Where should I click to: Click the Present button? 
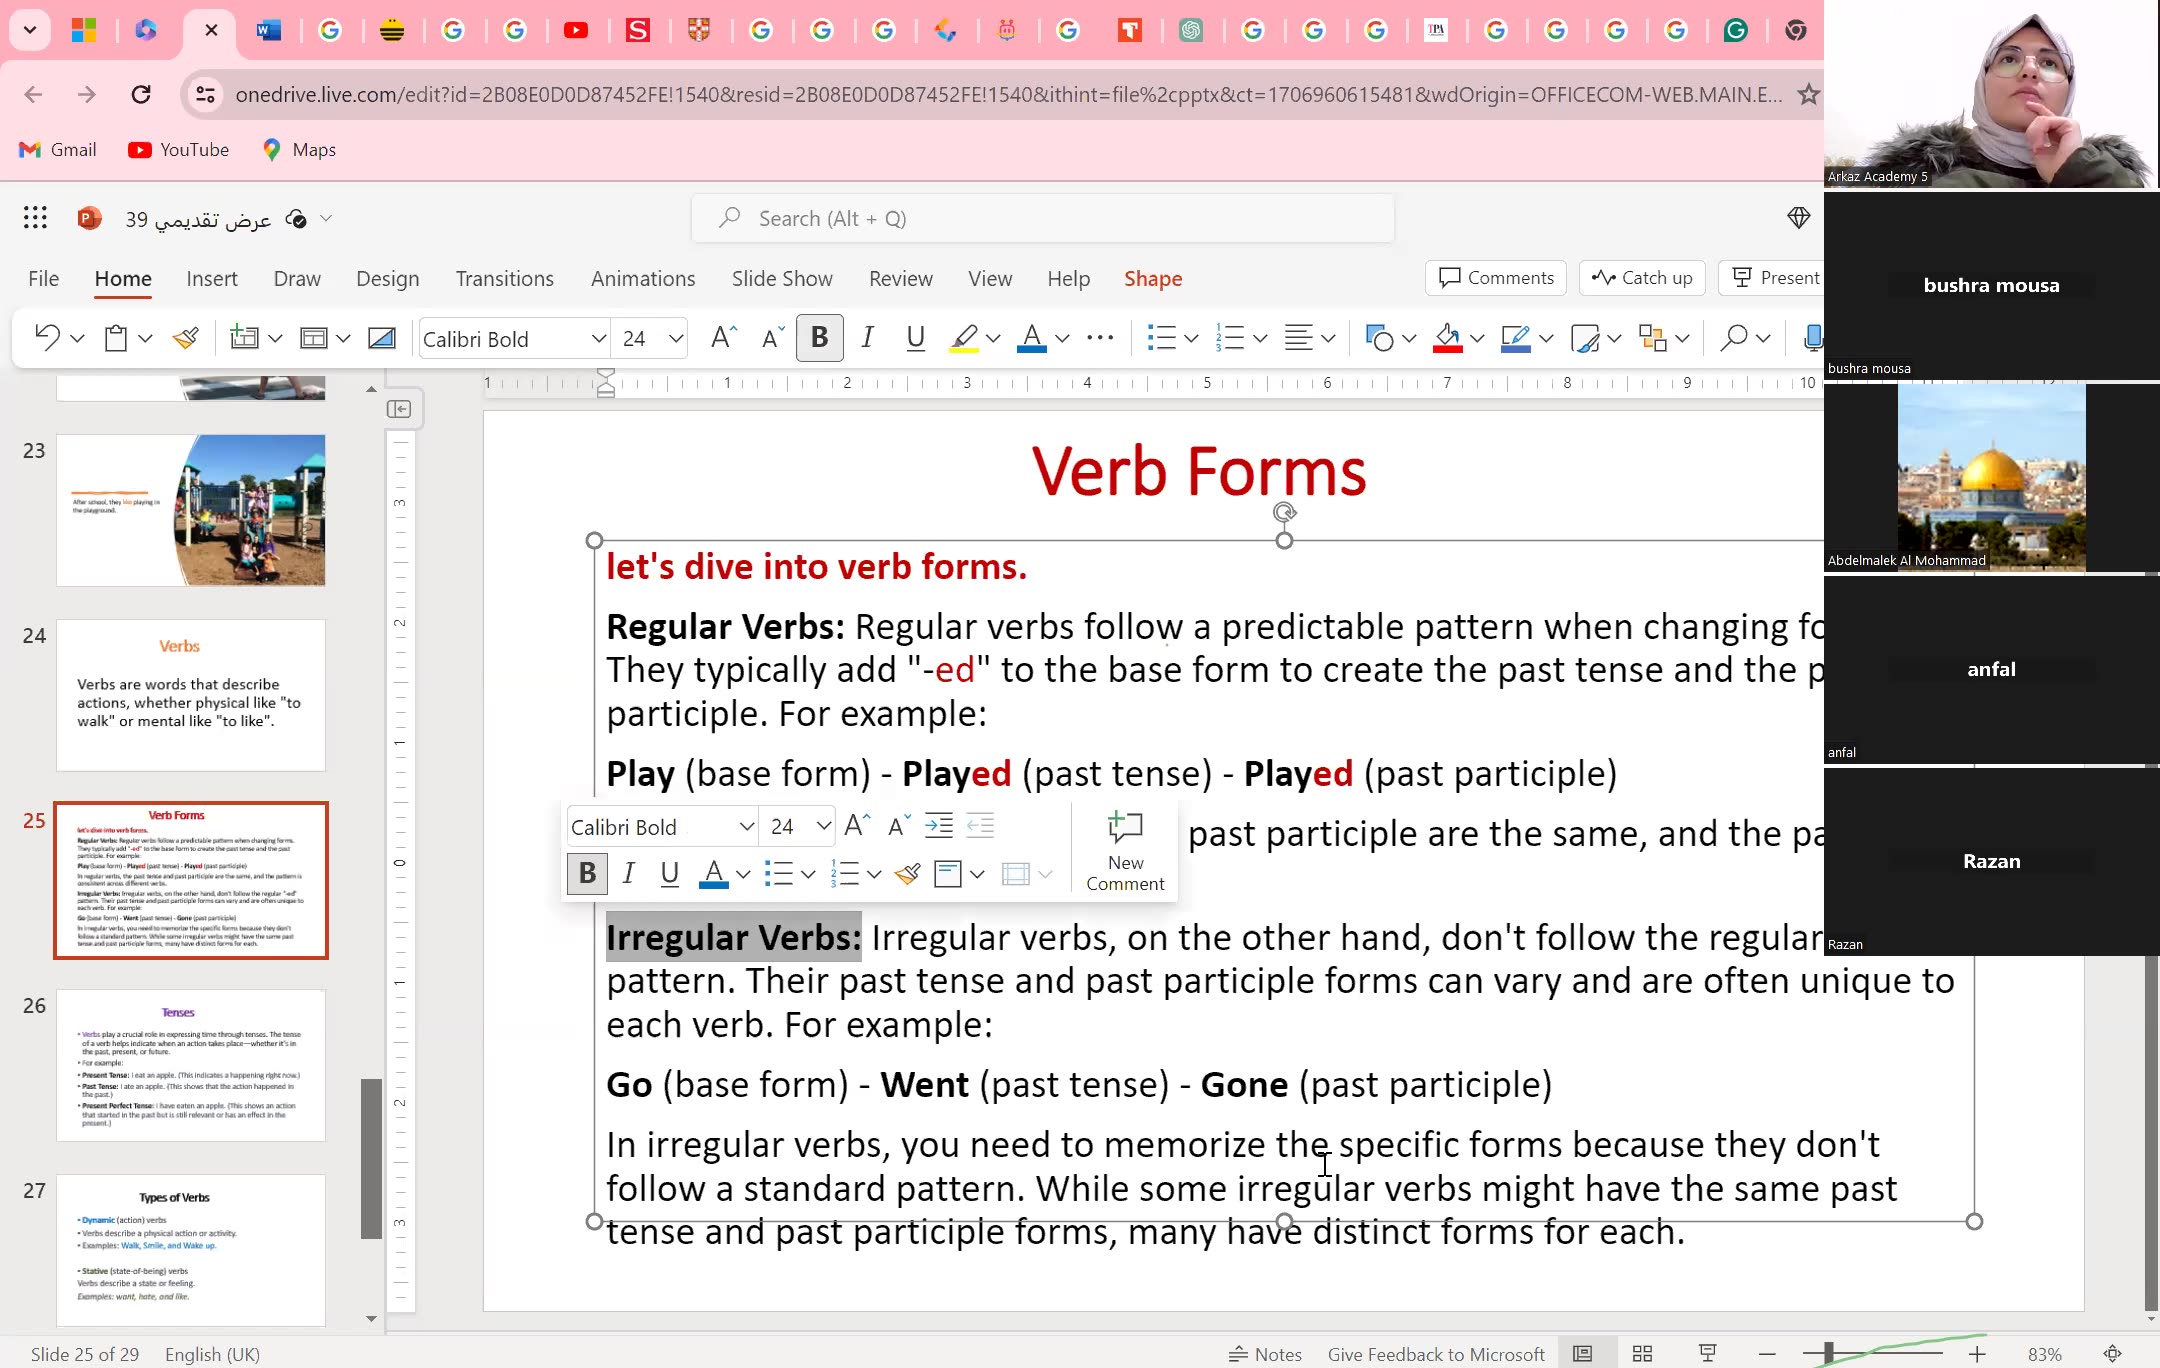point(1782,278)
